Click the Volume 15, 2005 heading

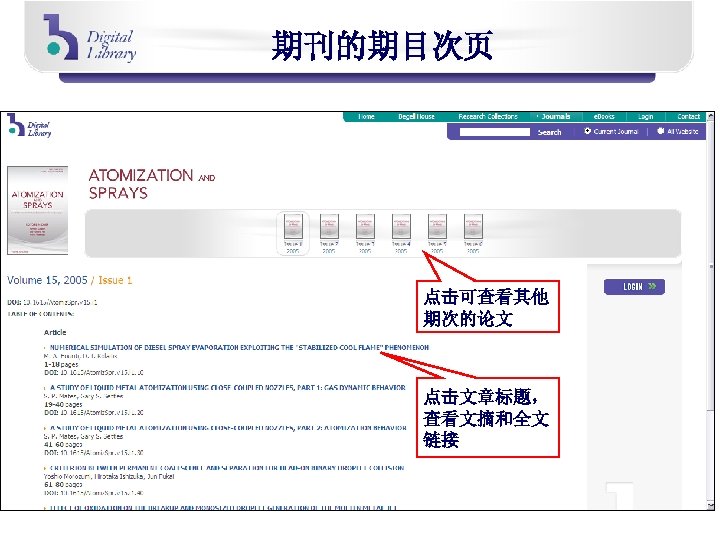tap(47, 280)
